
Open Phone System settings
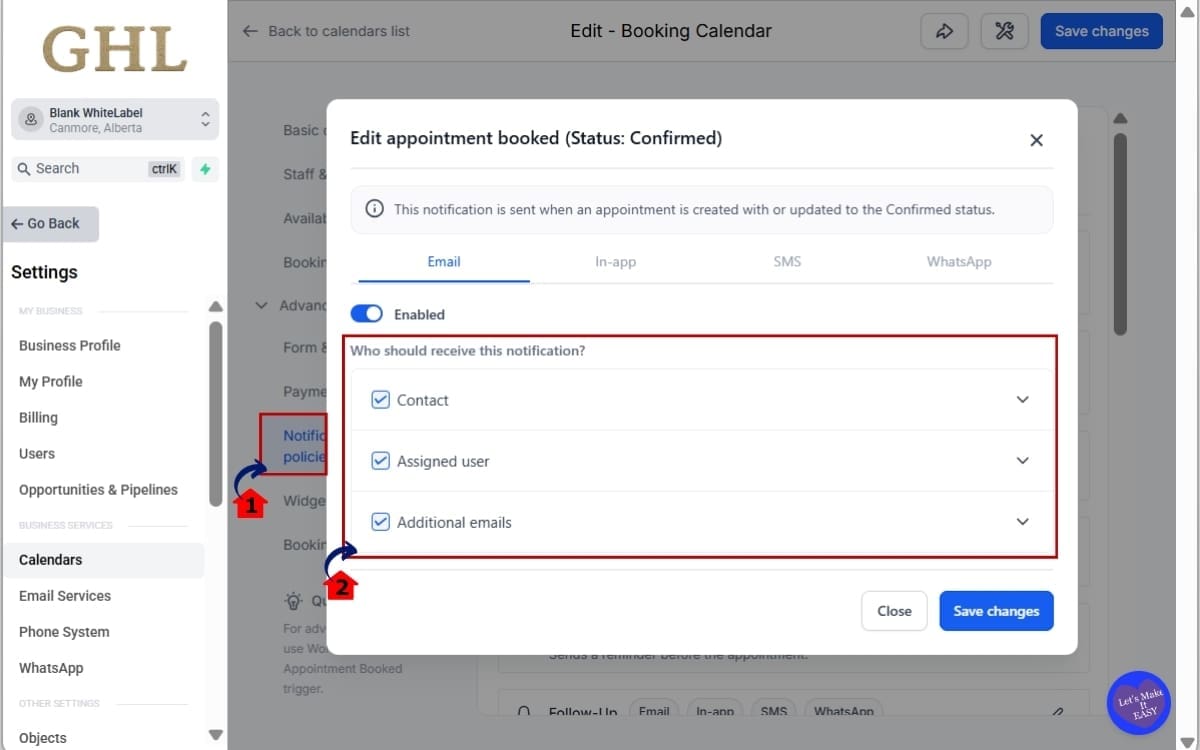point(64,631)
